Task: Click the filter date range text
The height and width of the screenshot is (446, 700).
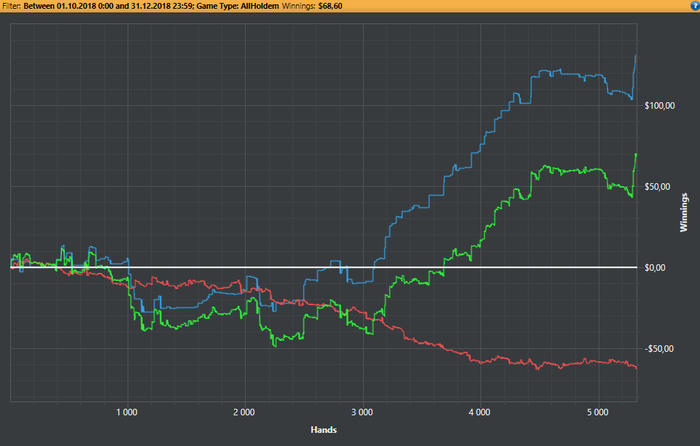Action: point(108,6)
